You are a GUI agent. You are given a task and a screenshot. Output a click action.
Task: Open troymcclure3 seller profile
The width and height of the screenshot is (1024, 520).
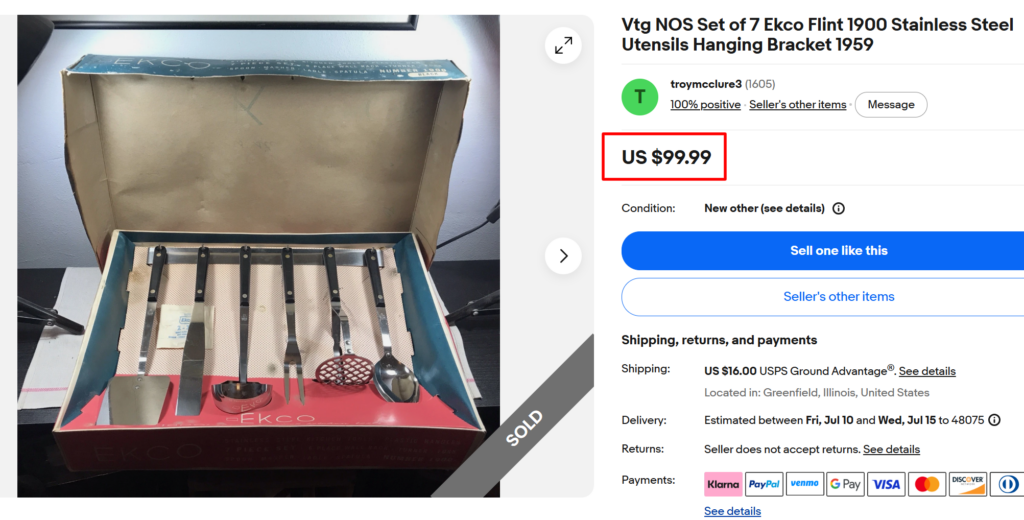pos(706,84)
